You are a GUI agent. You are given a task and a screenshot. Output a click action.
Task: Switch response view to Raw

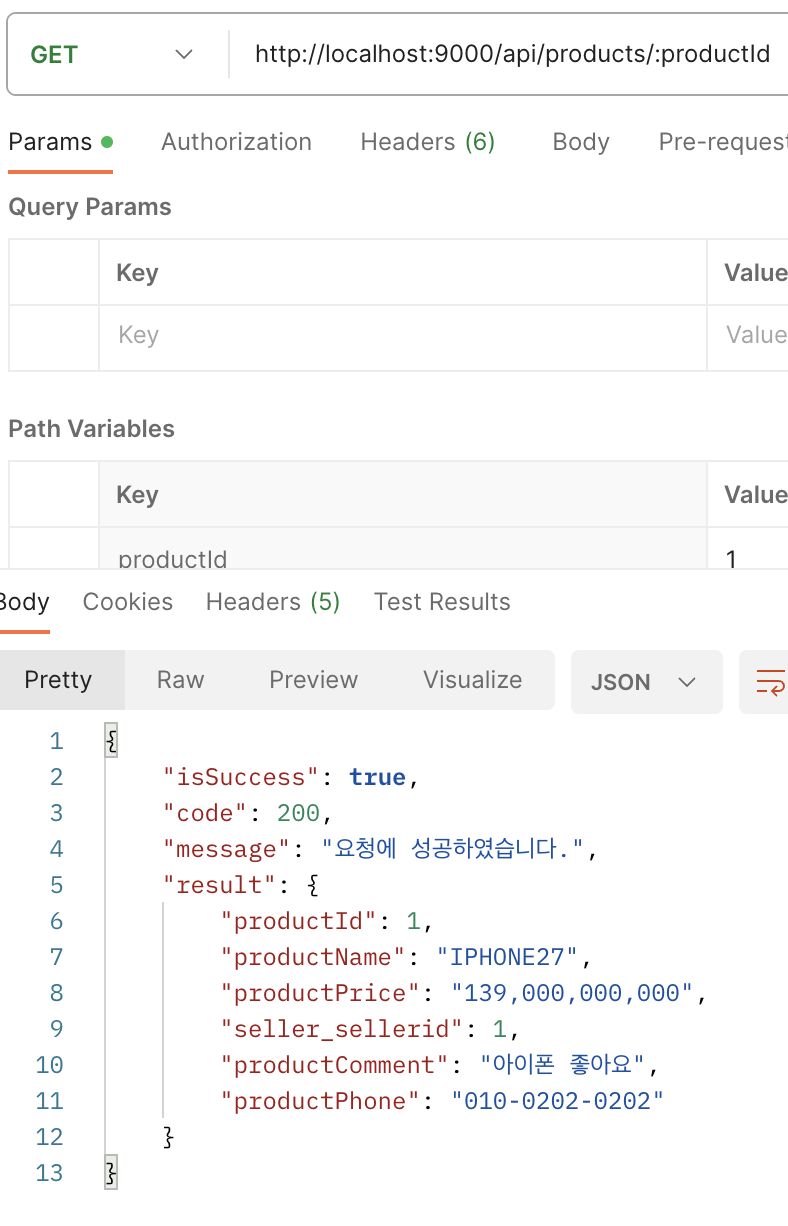pyautogui.click(x=181, y=680)
